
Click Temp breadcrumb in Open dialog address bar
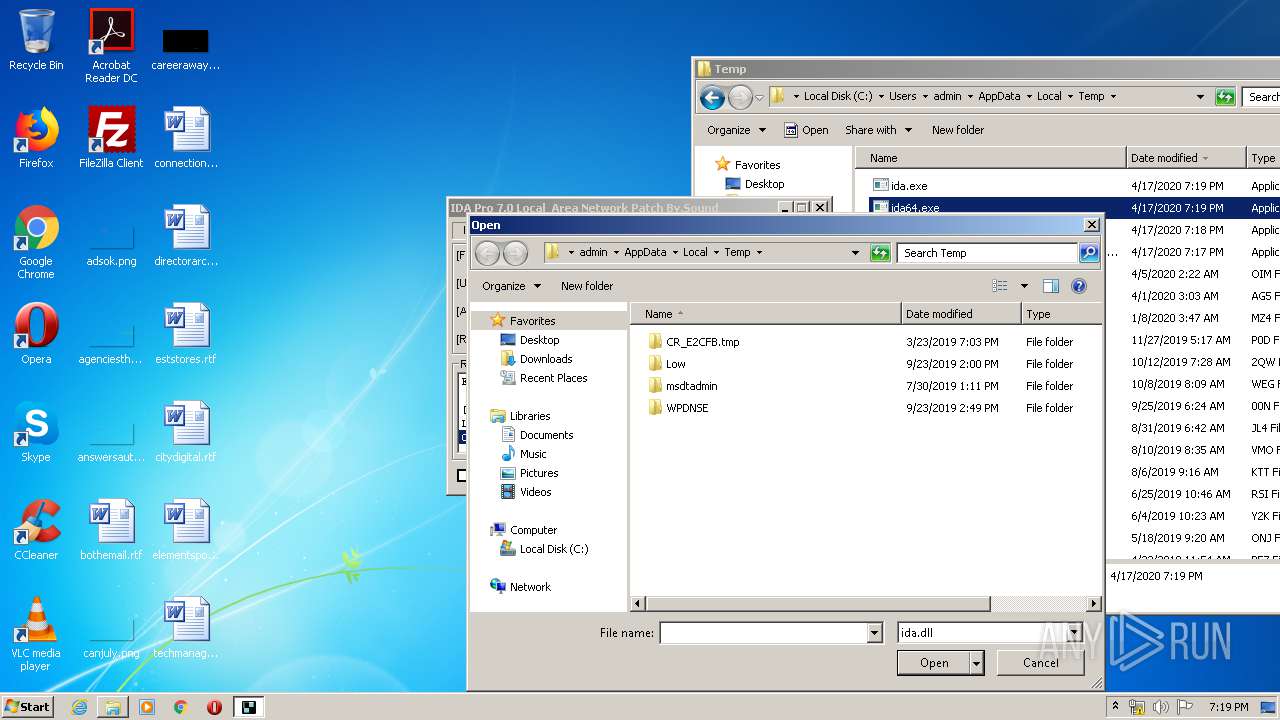coord(737,253)
